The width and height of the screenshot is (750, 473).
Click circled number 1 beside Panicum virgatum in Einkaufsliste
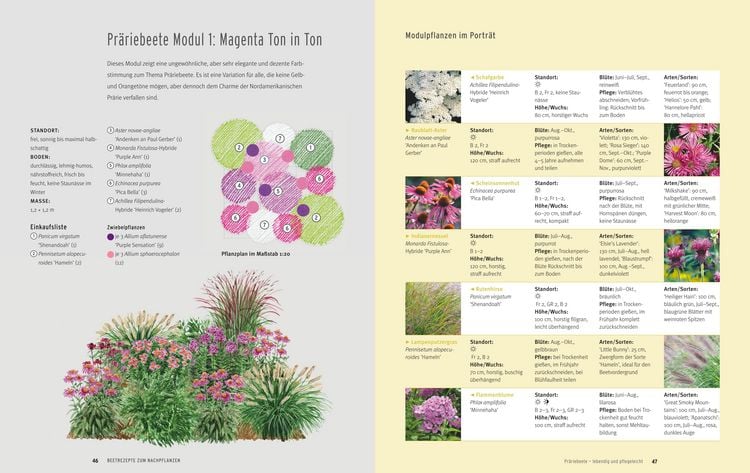[x=33, y=236]
